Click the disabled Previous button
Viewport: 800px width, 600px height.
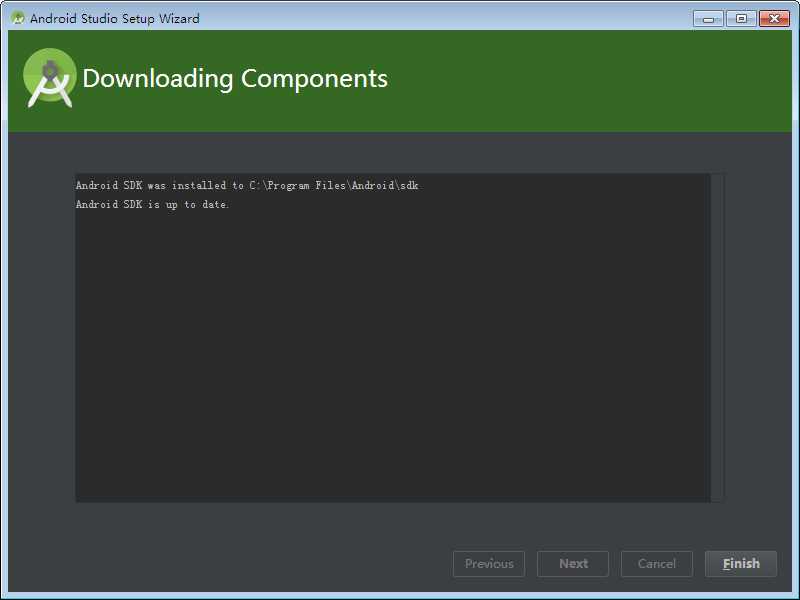(489, 564)
